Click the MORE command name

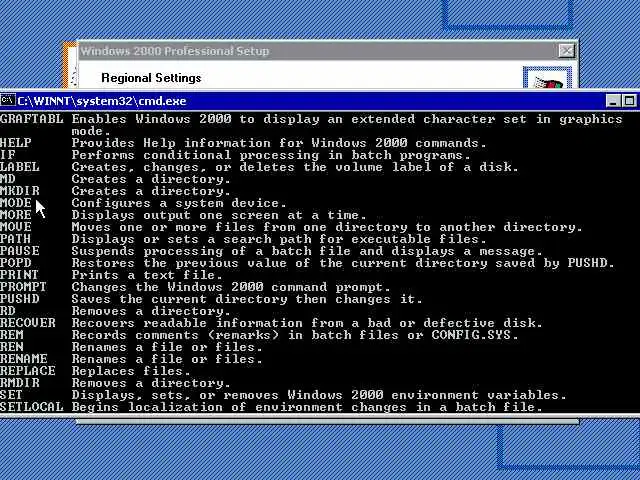(x=16, y=215)
